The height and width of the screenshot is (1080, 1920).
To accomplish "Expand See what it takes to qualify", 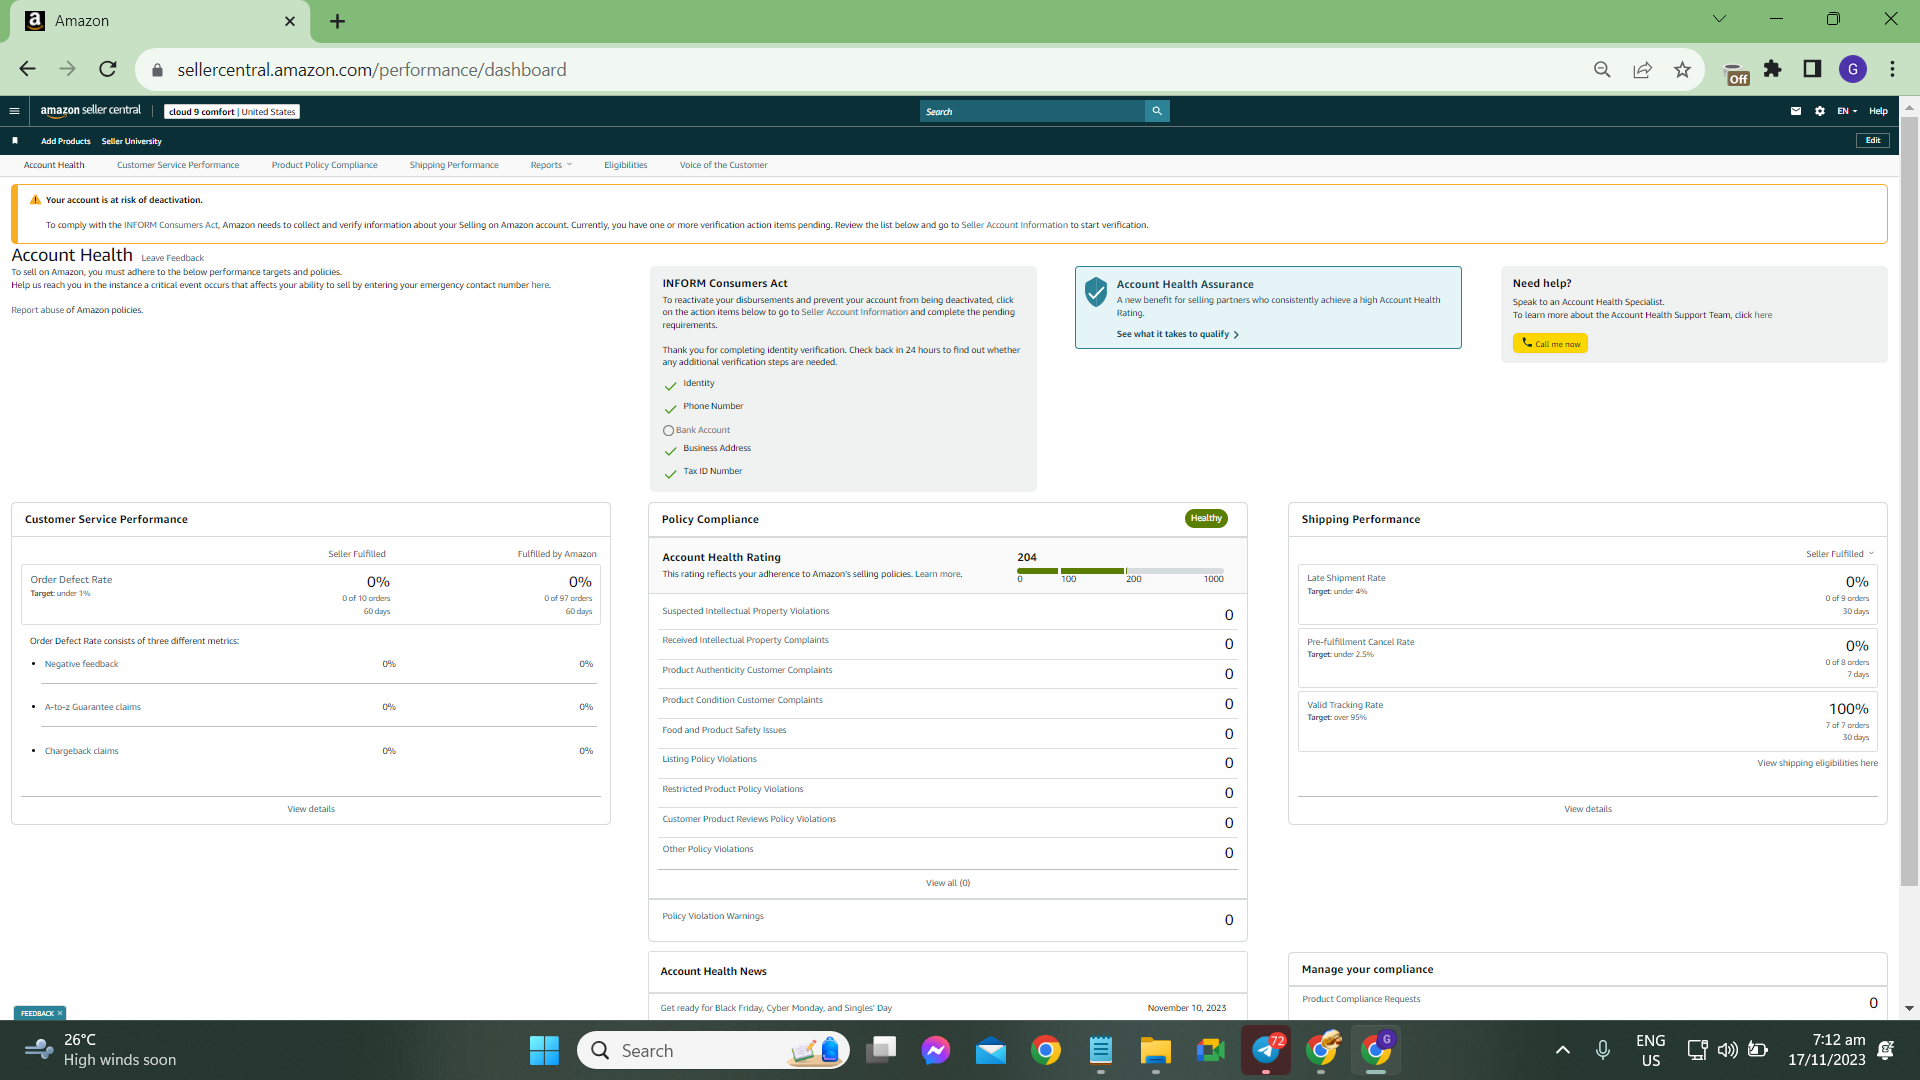I will pyautogui.click(x=1178, y=334).
